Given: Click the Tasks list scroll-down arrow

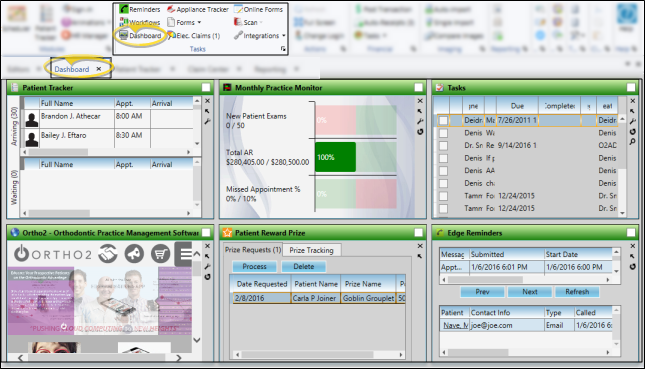Looking at the screenshot, I should 622,213.
